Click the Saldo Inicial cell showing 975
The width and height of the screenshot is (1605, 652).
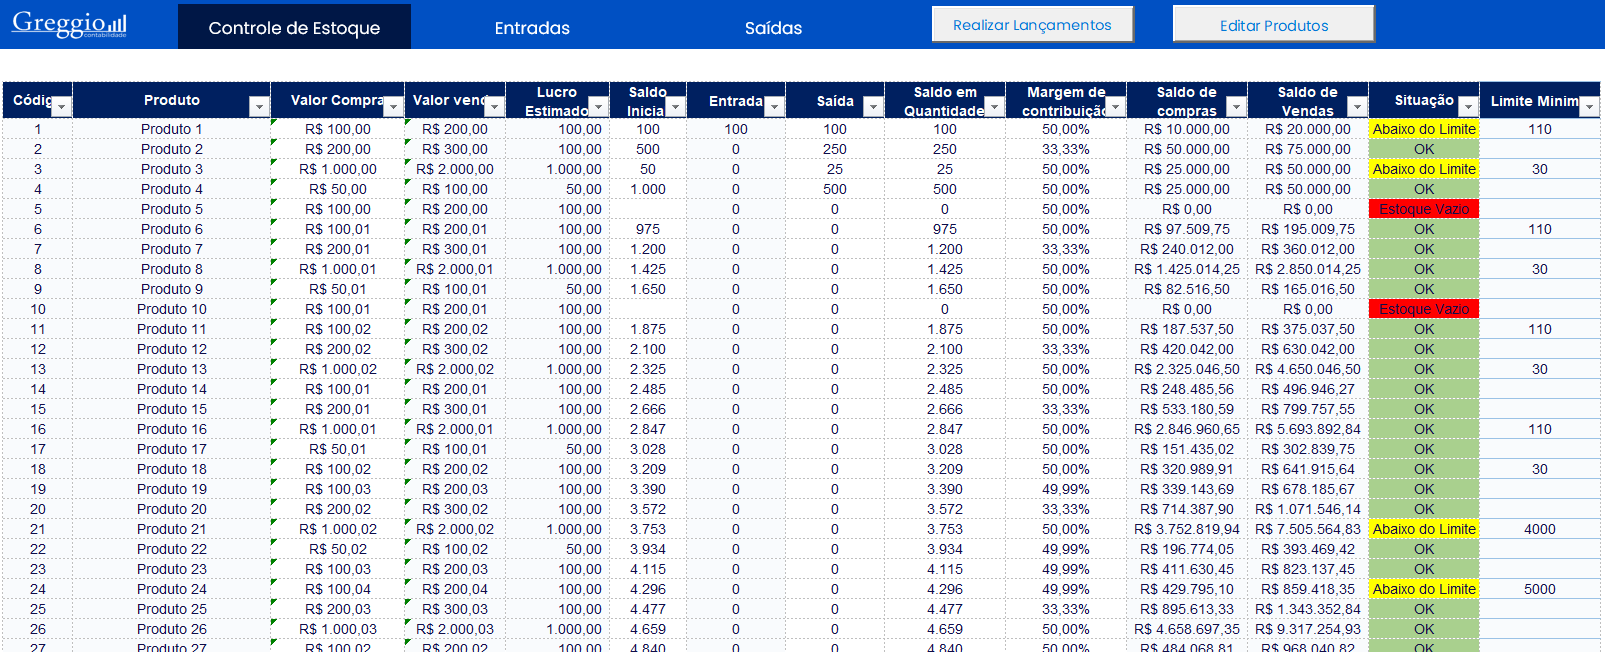(648, 229)
